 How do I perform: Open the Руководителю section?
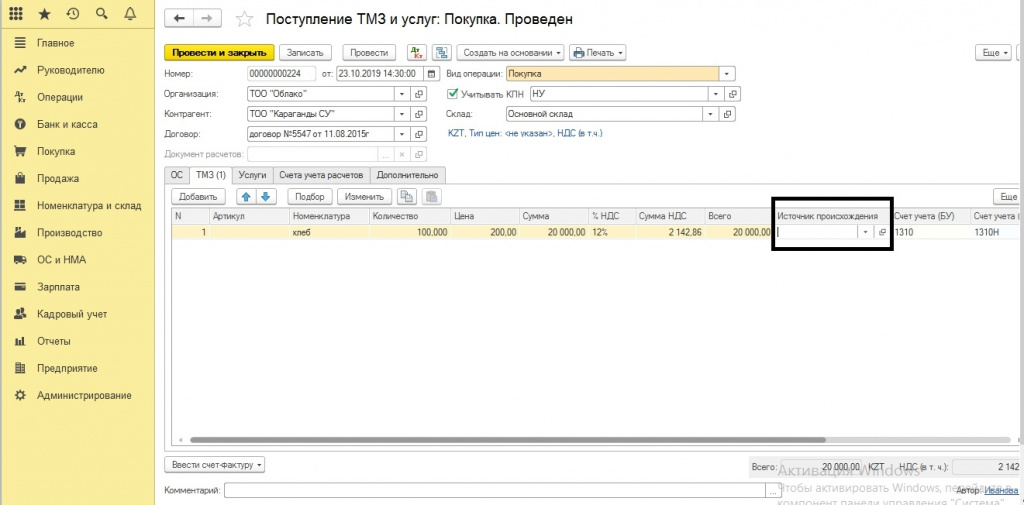click(x=71, y=70)
